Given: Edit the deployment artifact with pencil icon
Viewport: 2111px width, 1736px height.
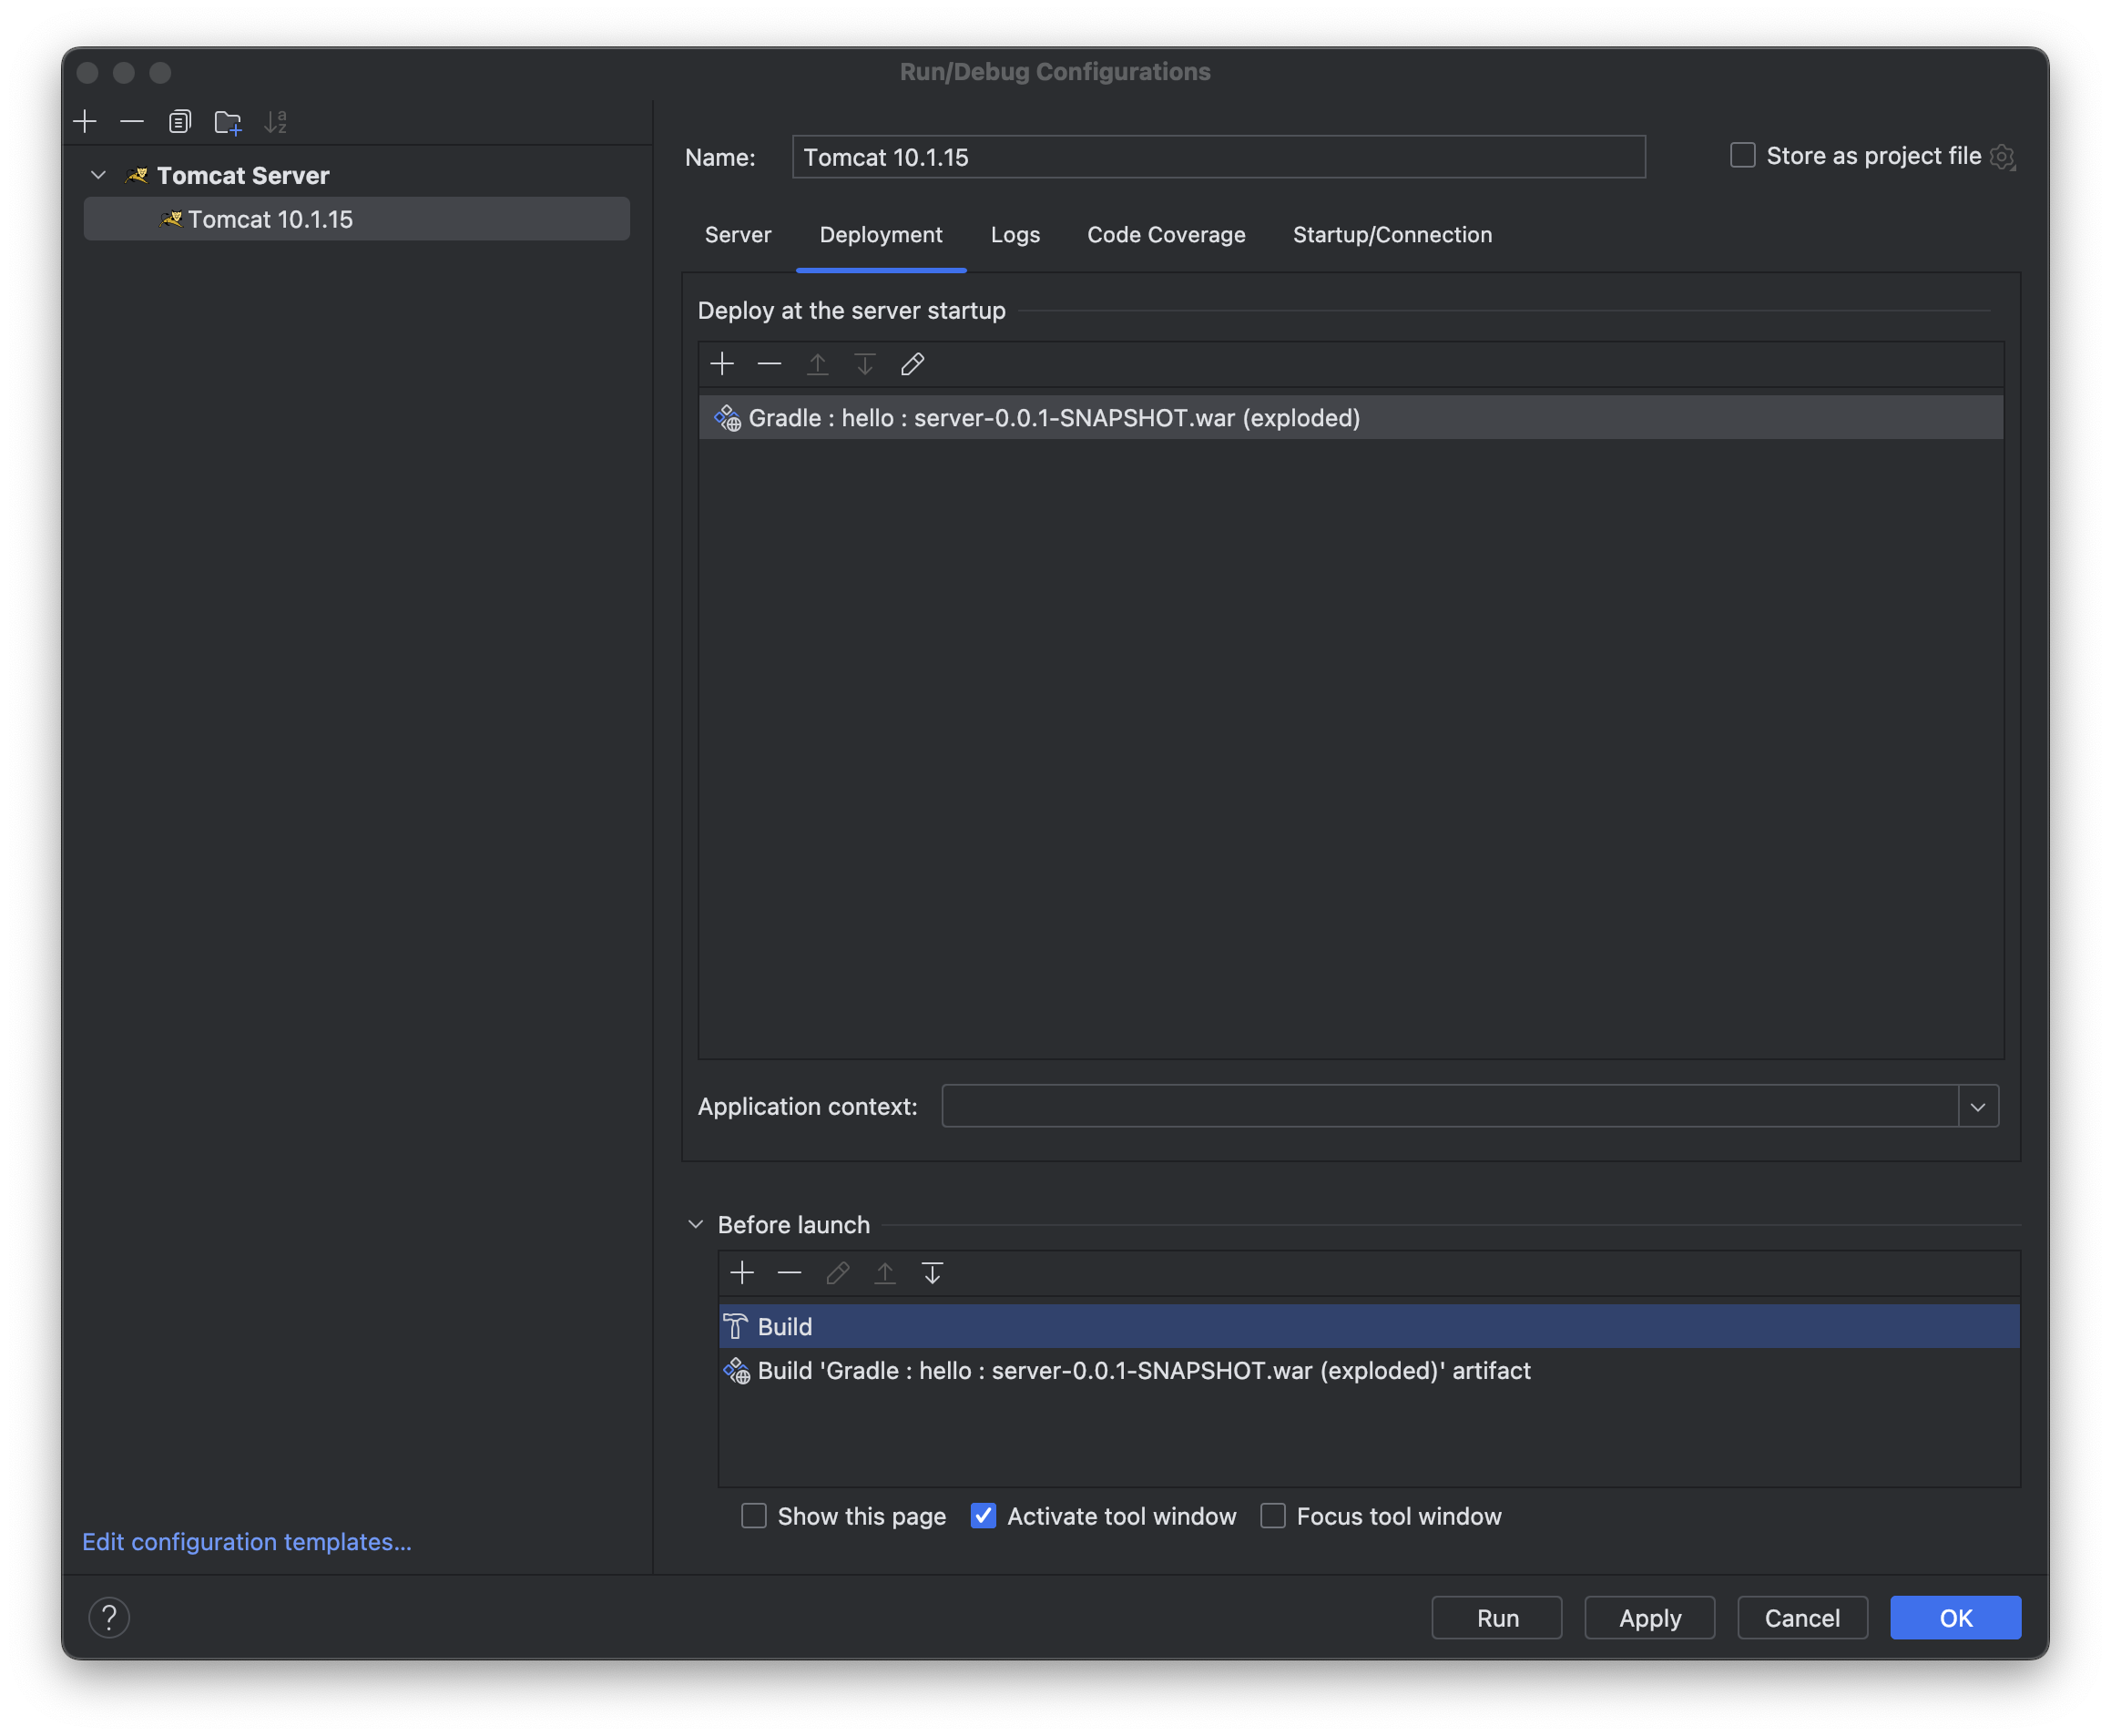Looking at the screenshot, I should pyautogui.click(x=912, y=364).
